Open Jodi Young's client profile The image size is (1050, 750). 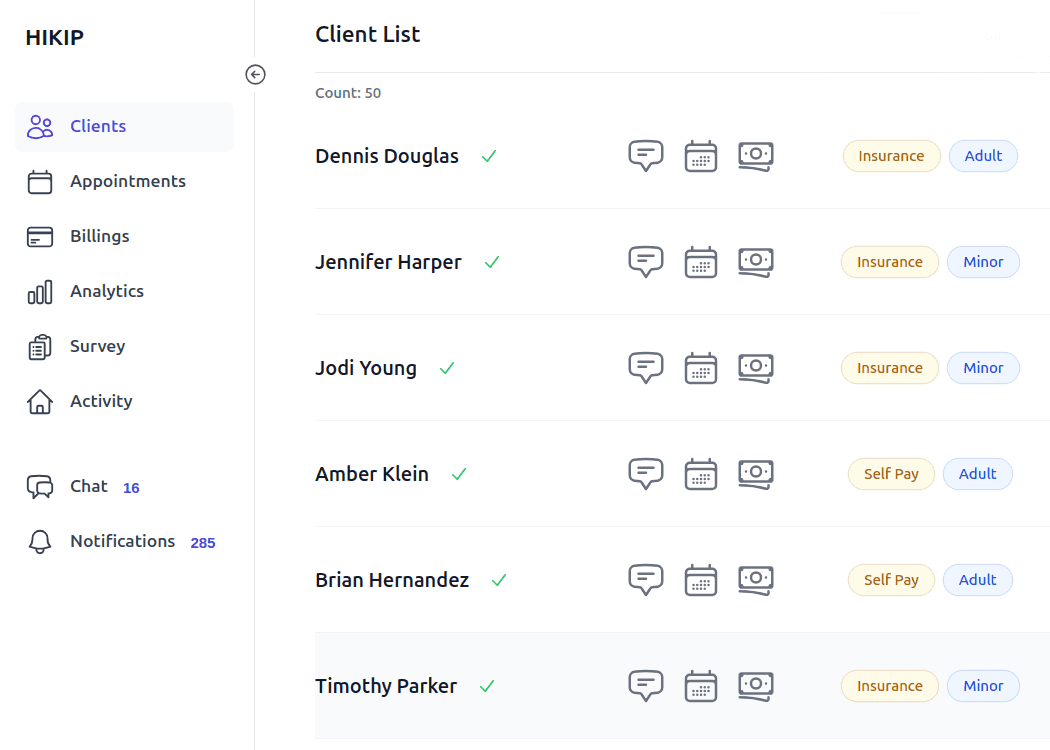click(x=366, y=368)
